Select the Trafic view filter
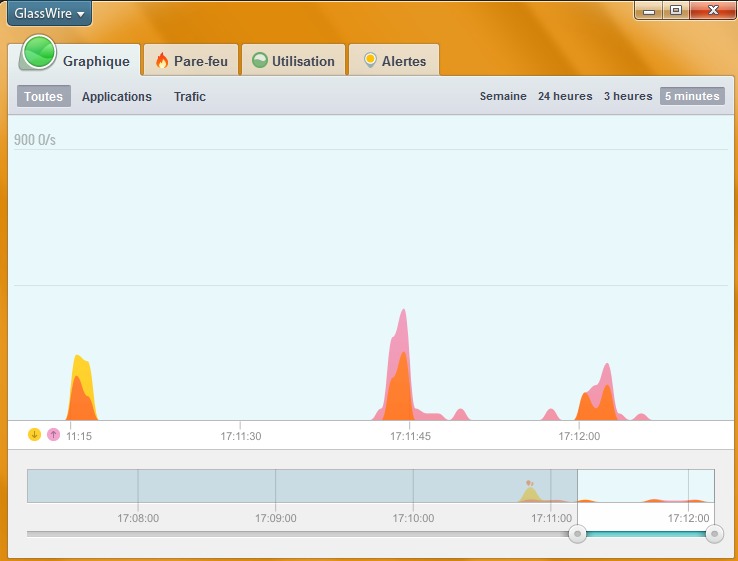This screenshot has height=561, width=738. [190, 96]
